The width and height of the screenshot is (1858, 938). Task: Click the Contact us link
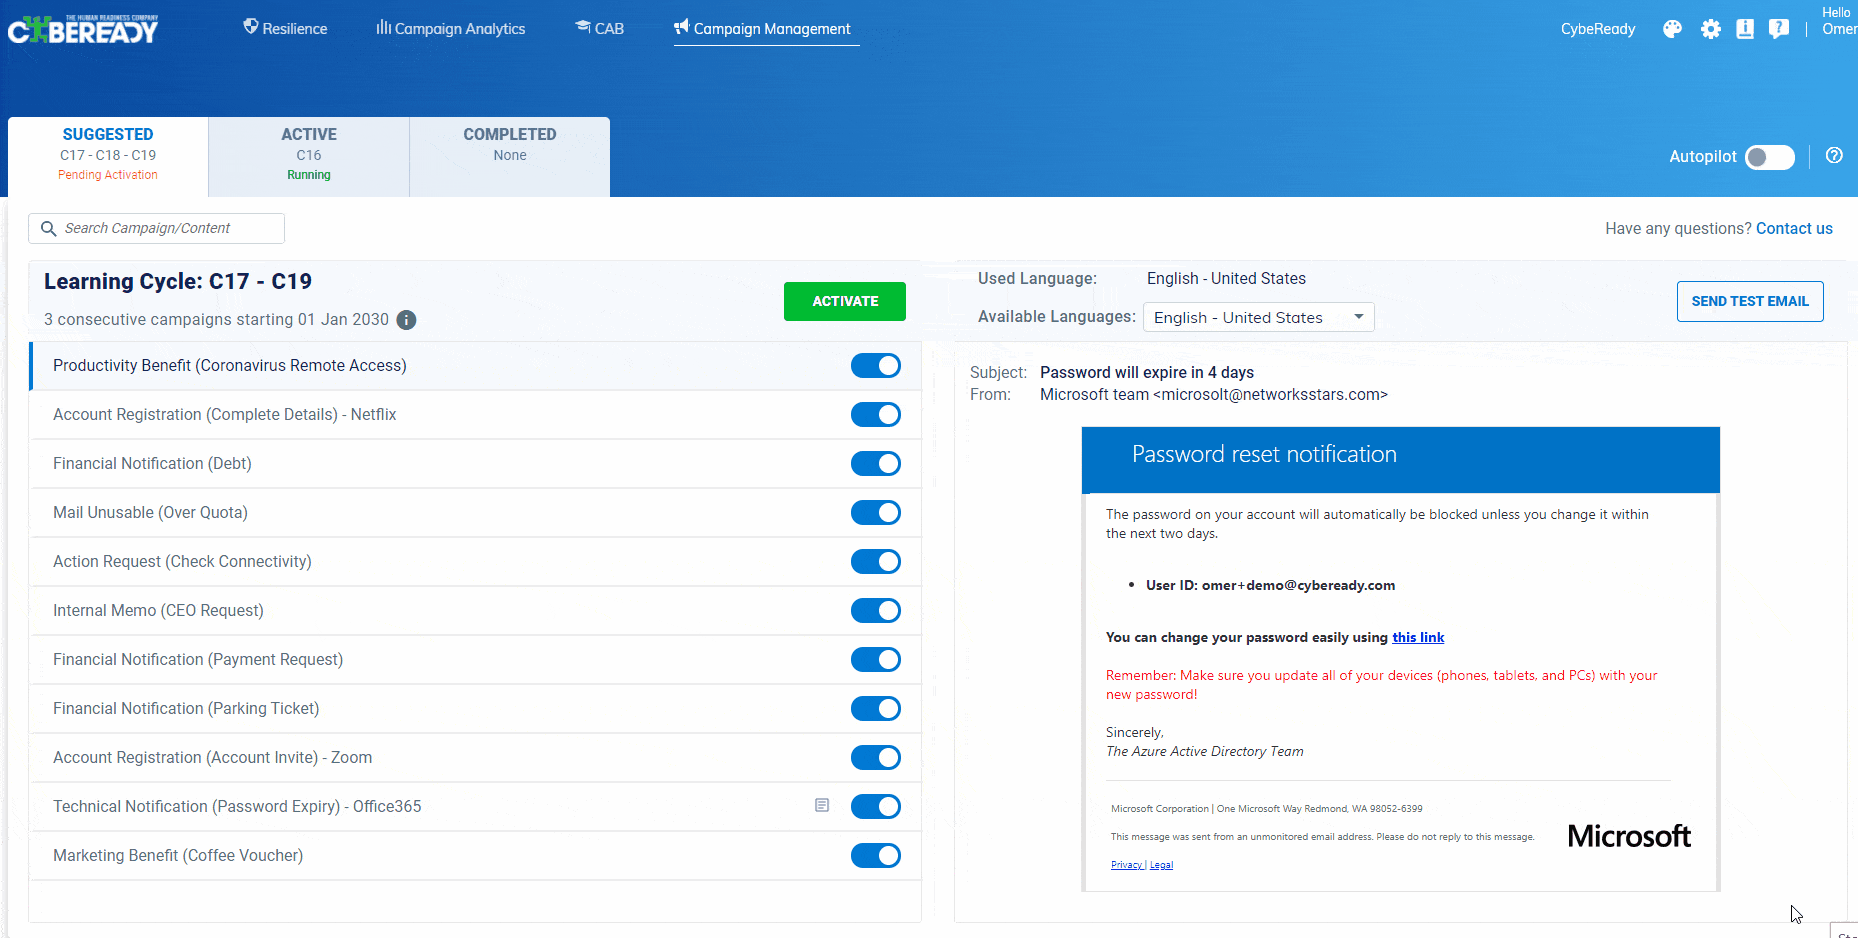[x=1794, y=228]
